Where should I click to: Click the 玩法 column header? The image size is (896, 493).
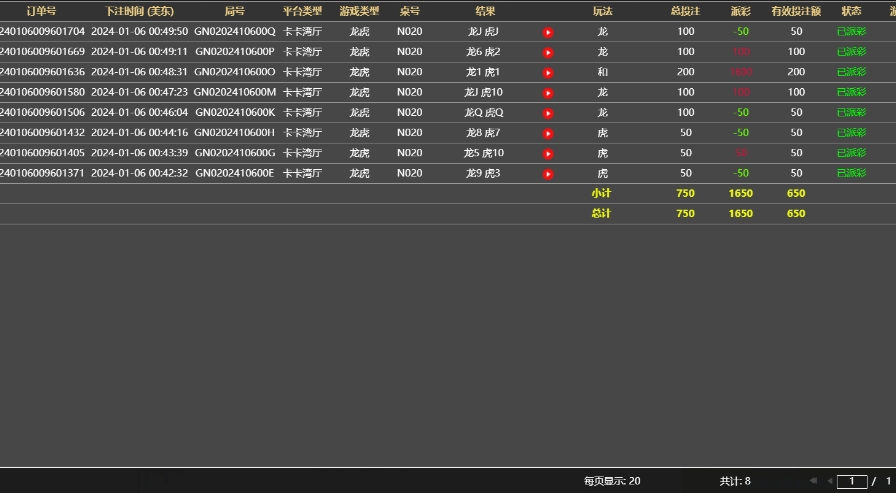pyautogui.click(x=602, y=11)
